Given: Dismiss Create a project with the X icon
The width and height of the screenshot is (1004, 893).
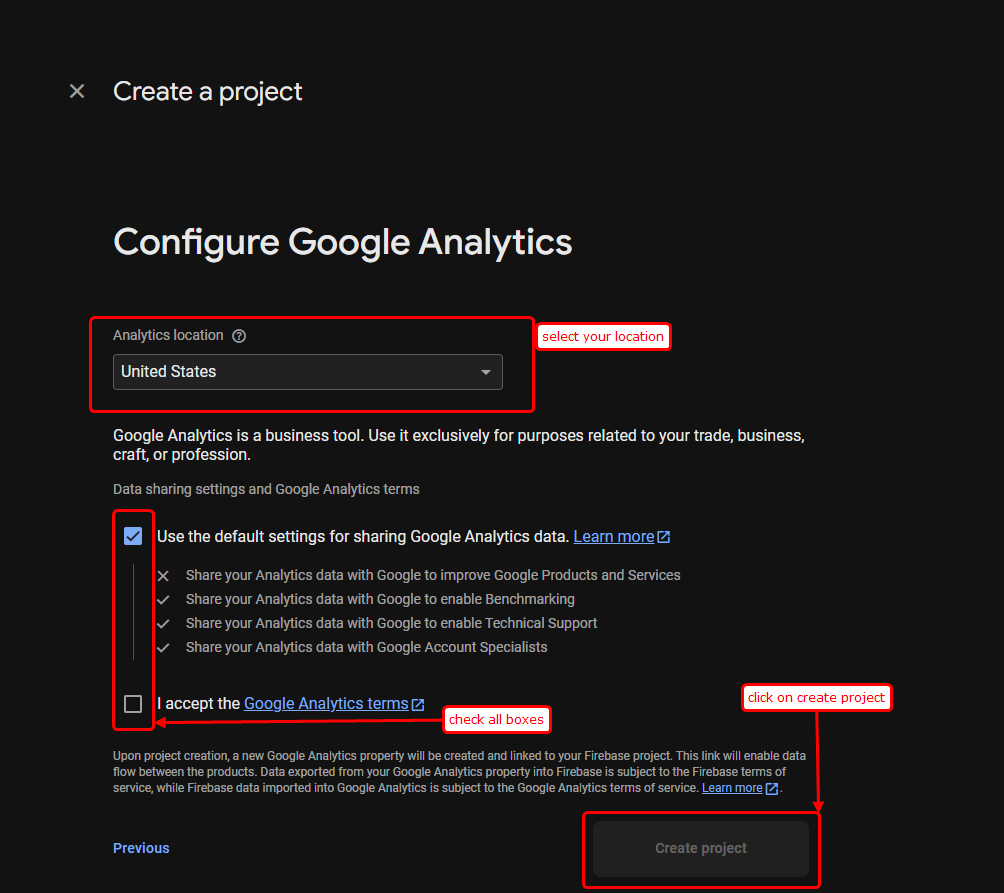Looking at the screenshot, I should point(77,91).
